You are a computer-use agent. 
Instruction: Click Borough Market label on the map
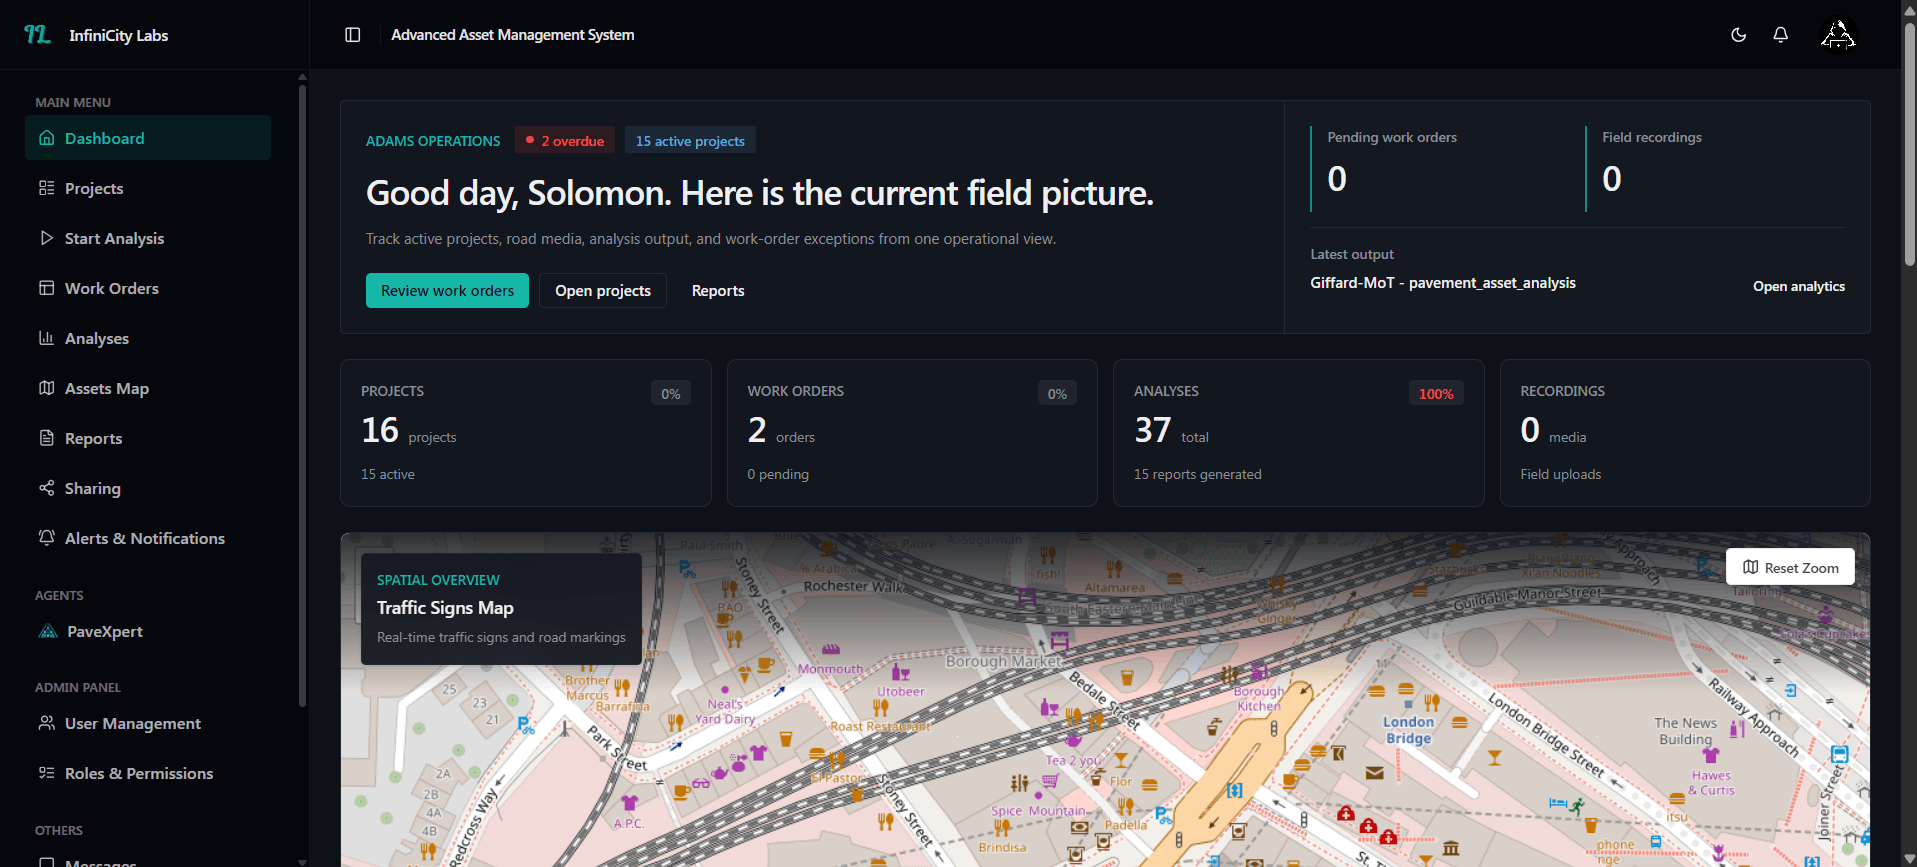(x=1003, y=661)
